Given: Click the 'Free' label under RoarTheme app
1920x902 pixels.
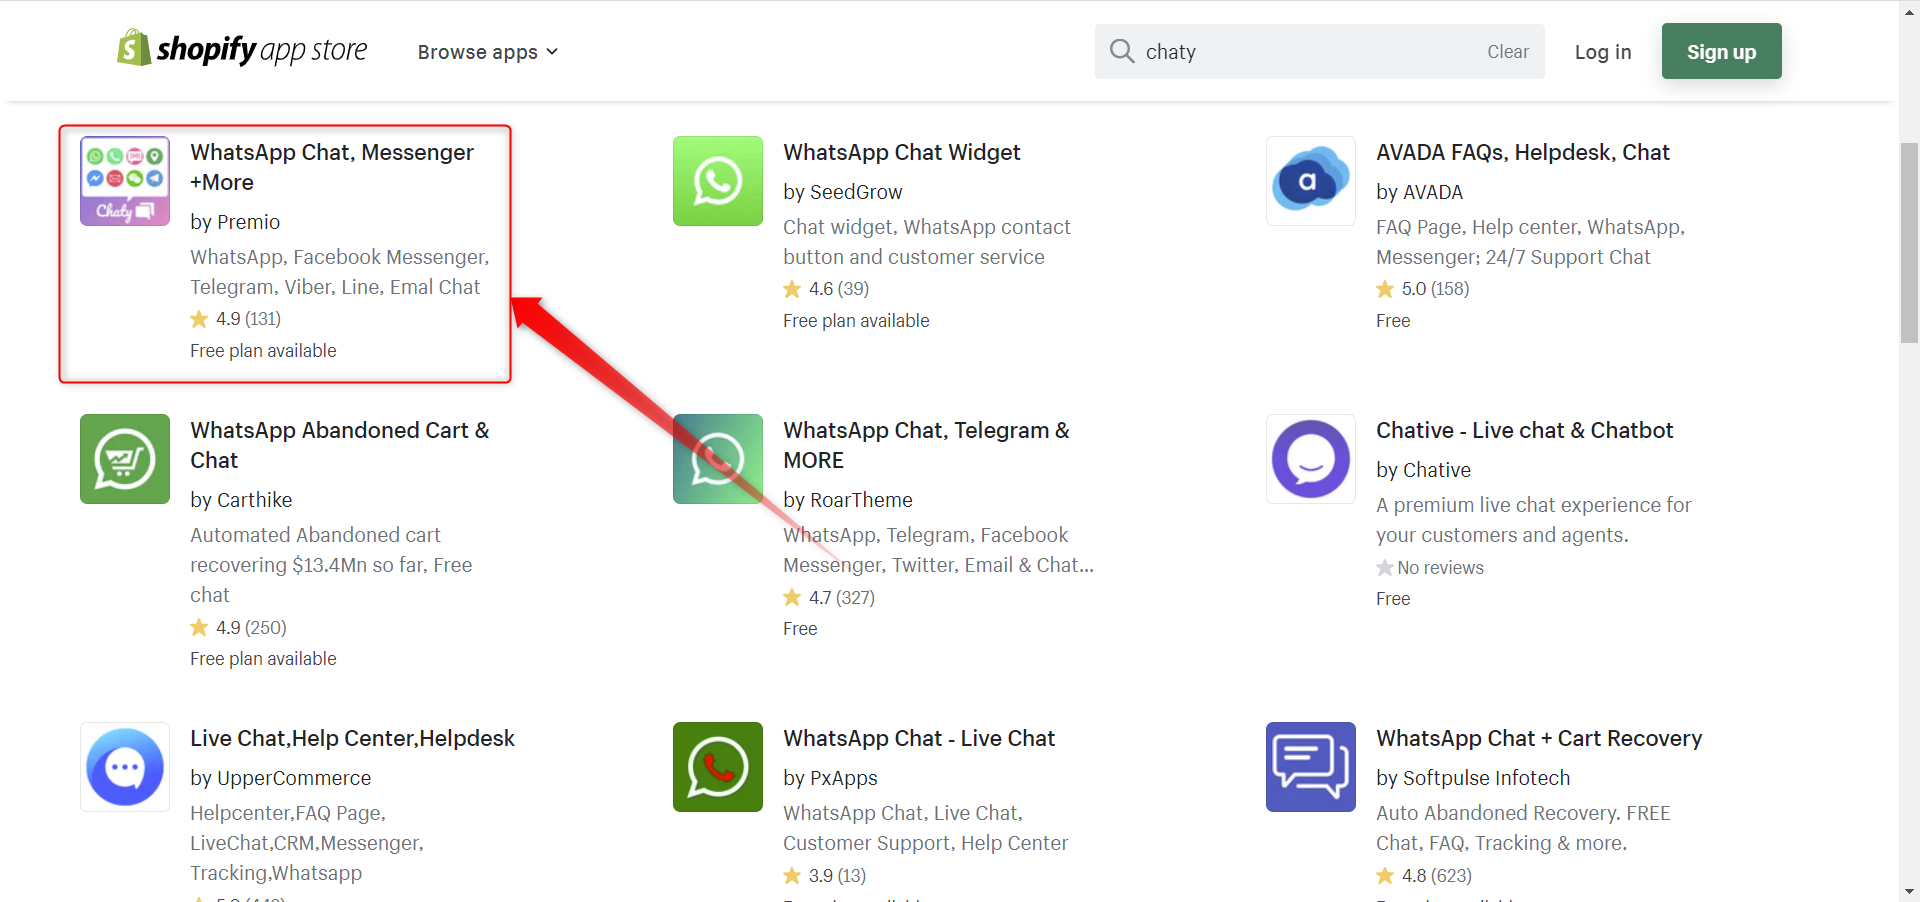Looking at the screenshot, I should pyautogui.click(x=800, y=629).
